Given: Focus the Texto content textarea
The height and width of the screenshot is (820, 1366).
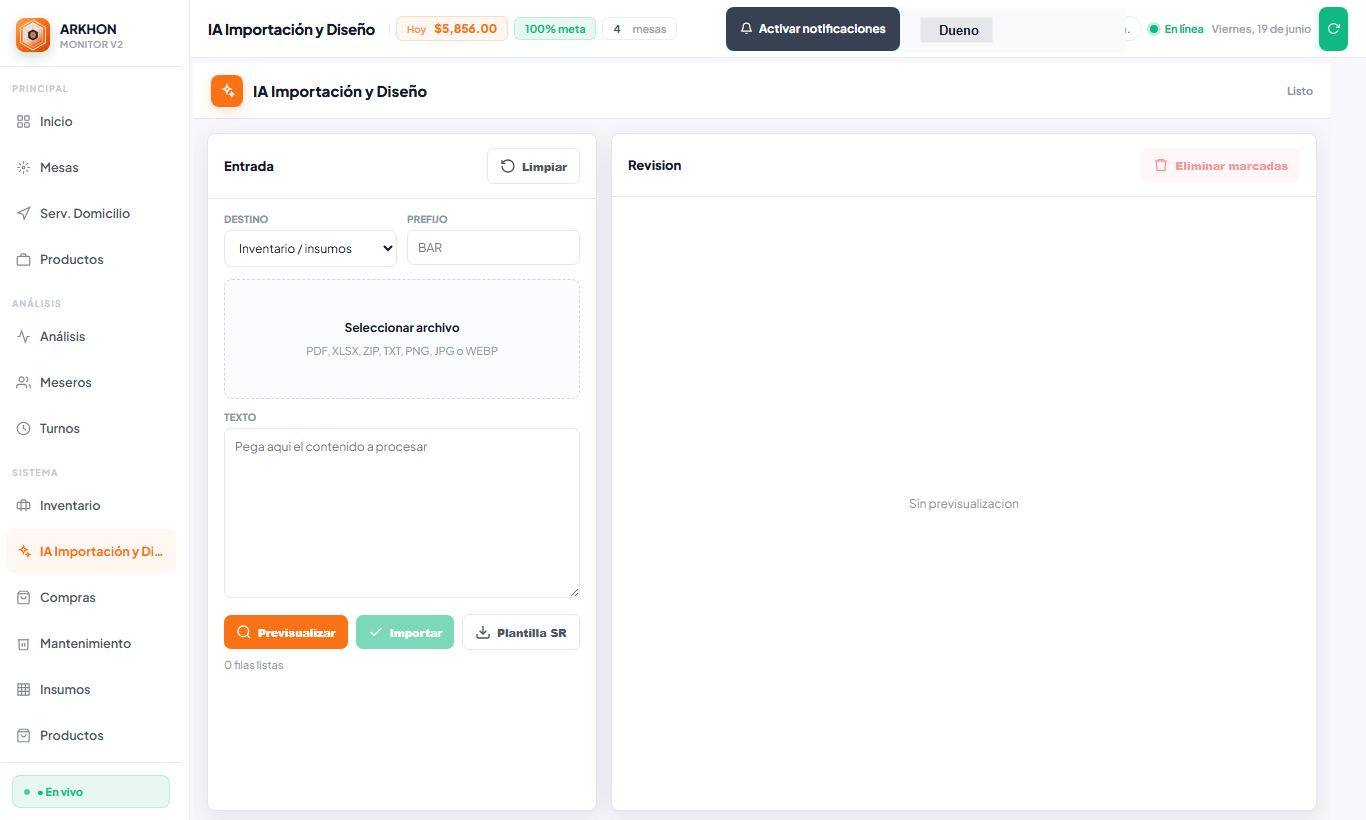Looking at the screenshot, I should click(x=402, y=513).
